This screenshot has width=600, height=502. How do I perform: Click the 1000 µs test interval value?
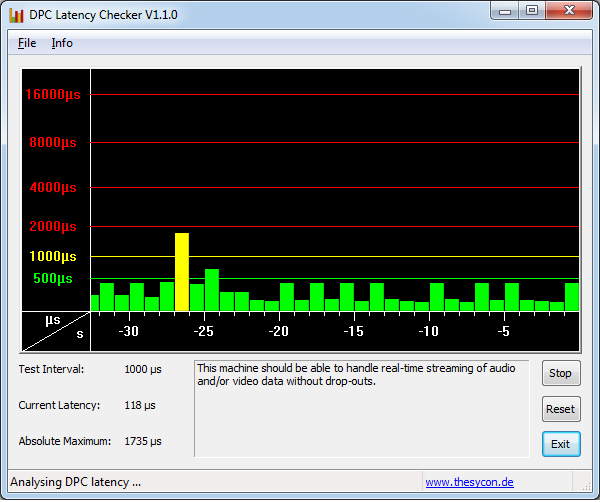[x=143, y=370]
